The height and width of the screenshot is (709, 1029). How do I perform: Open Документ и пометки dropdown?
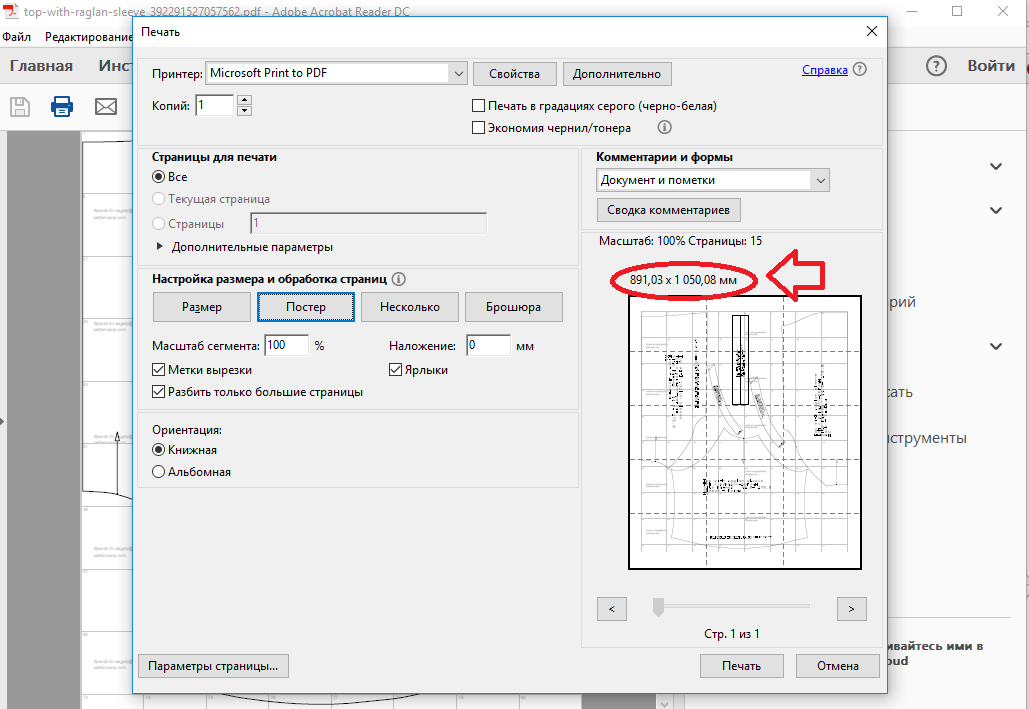pyautogui.click(x=820, y=181)
